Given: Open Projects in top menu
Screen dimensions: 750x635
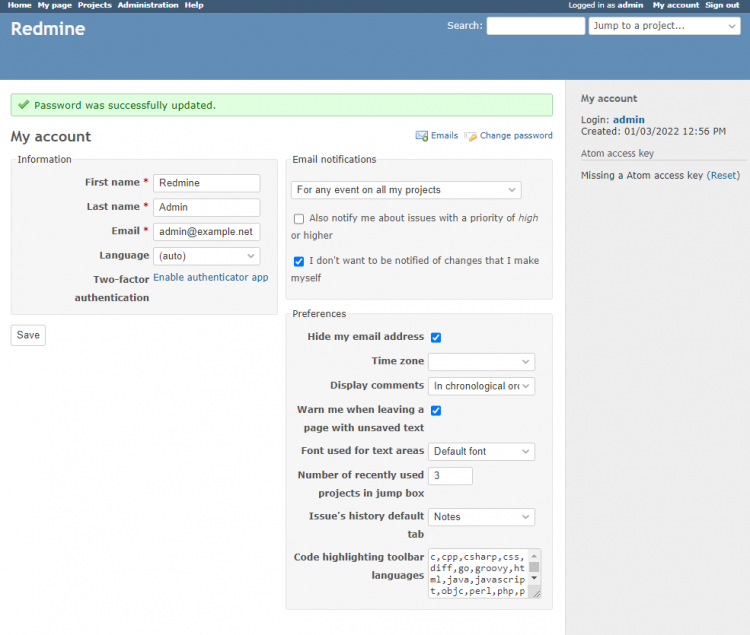Looking at the screenshot, I should click(x=95, y=5).
